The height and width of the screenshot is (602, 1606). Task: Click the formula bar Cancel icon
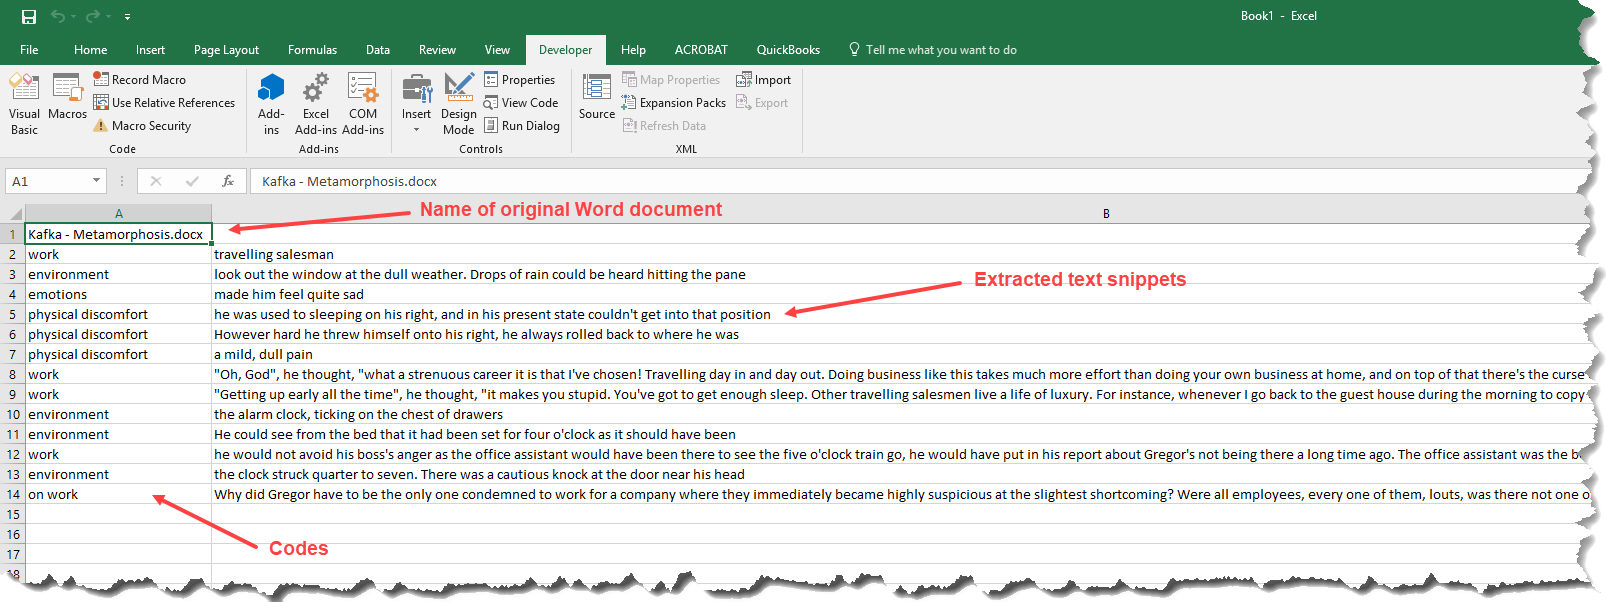coord(156,181)
